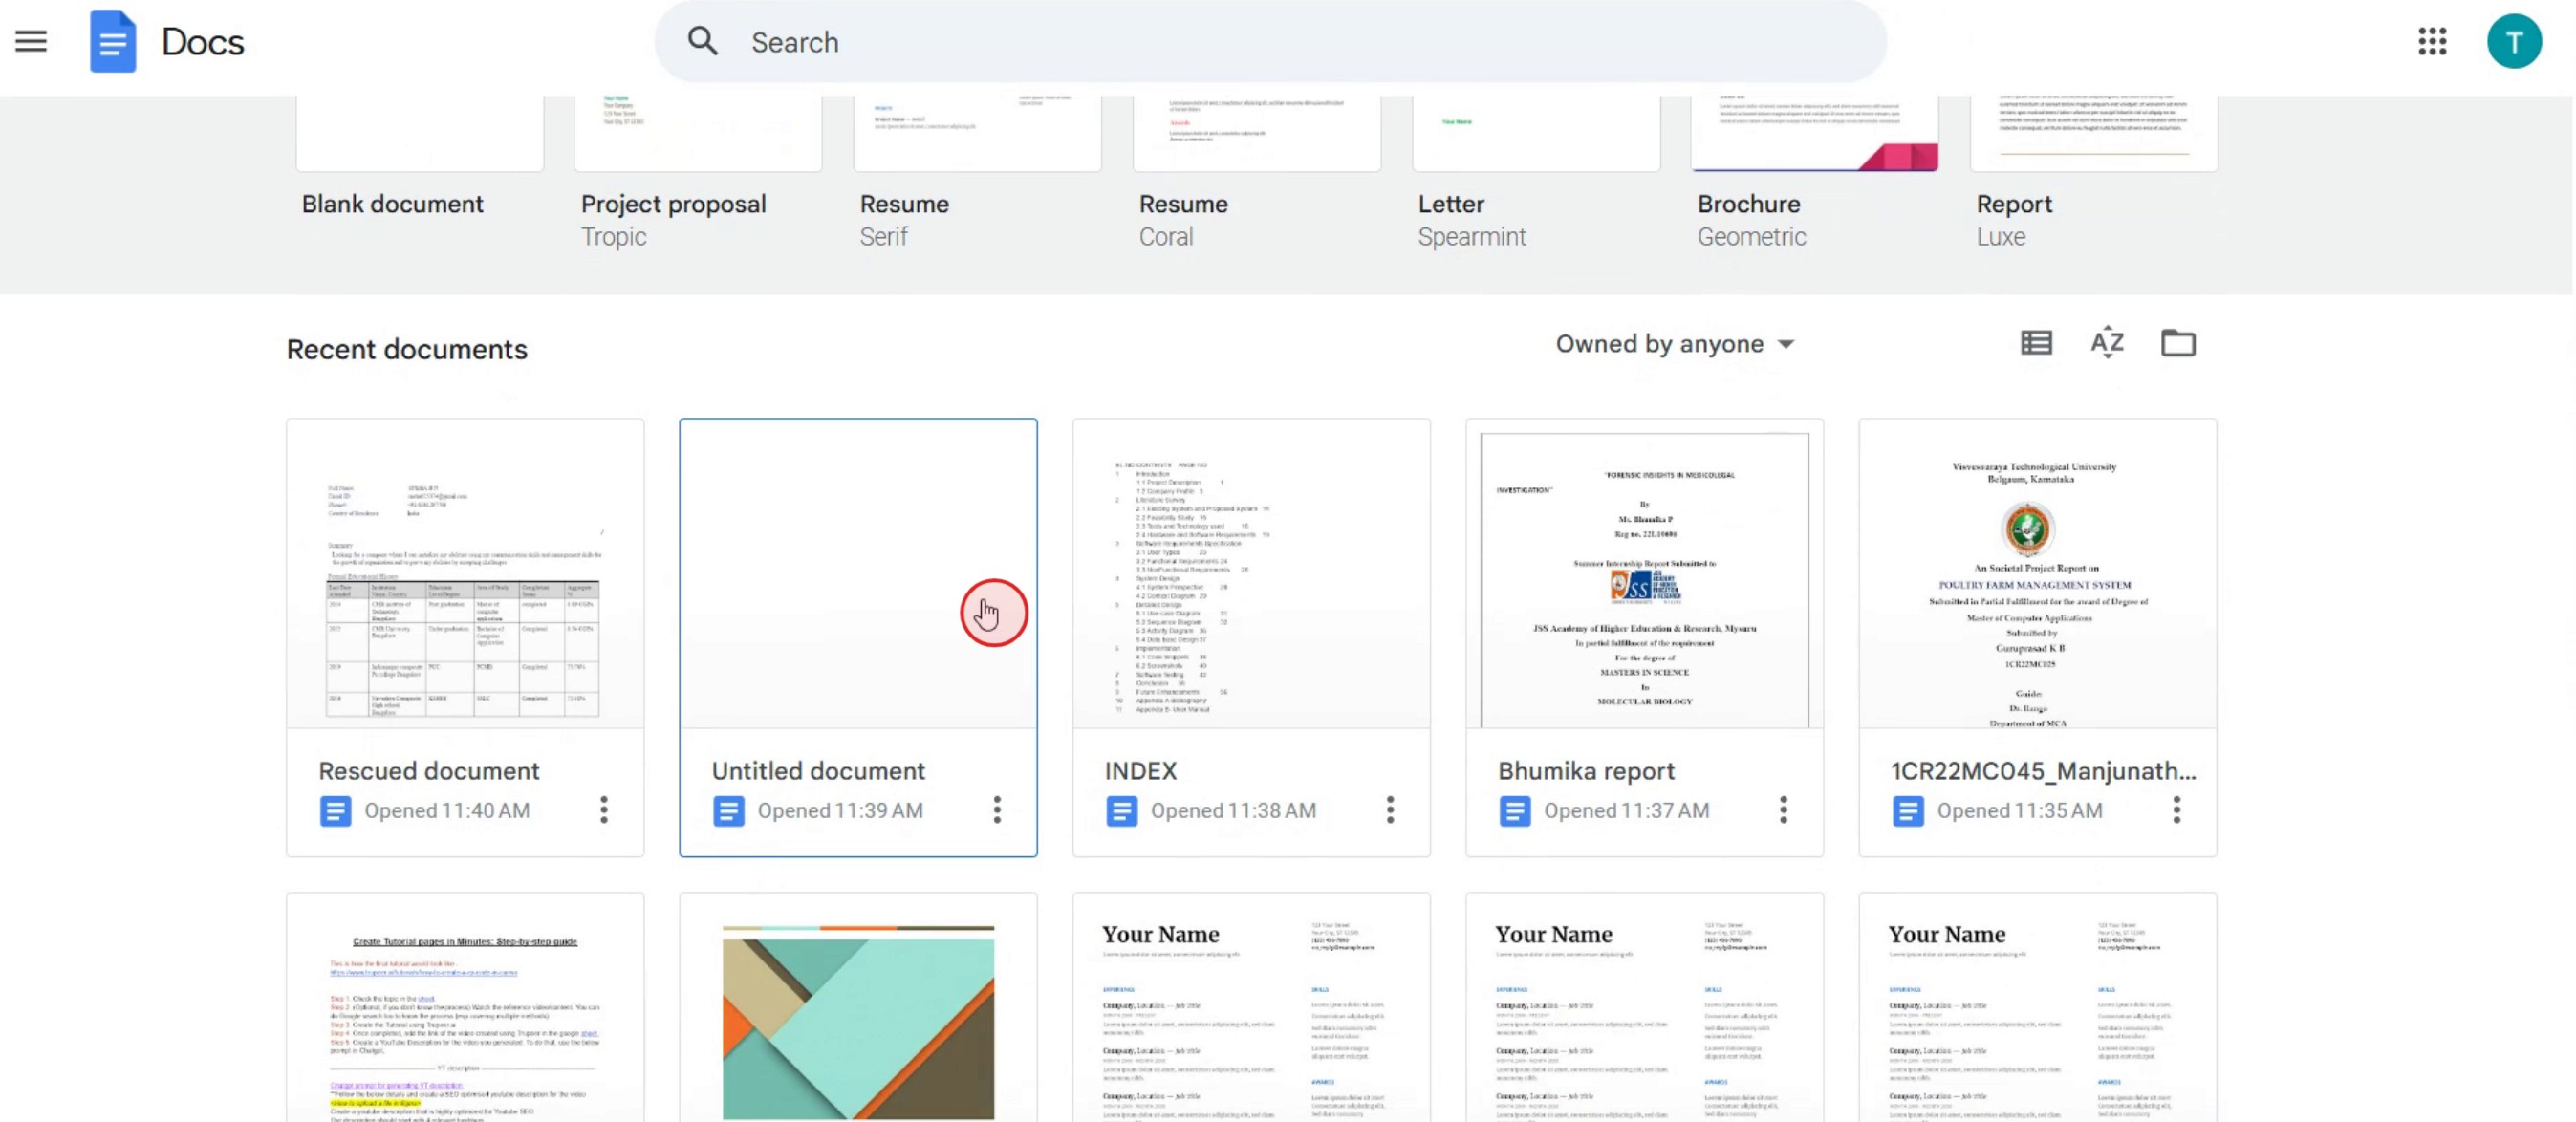Open the Google apps grid
Image resolution: width=2576 pixels, height=1122 pixels.
tap(2431, 41)
